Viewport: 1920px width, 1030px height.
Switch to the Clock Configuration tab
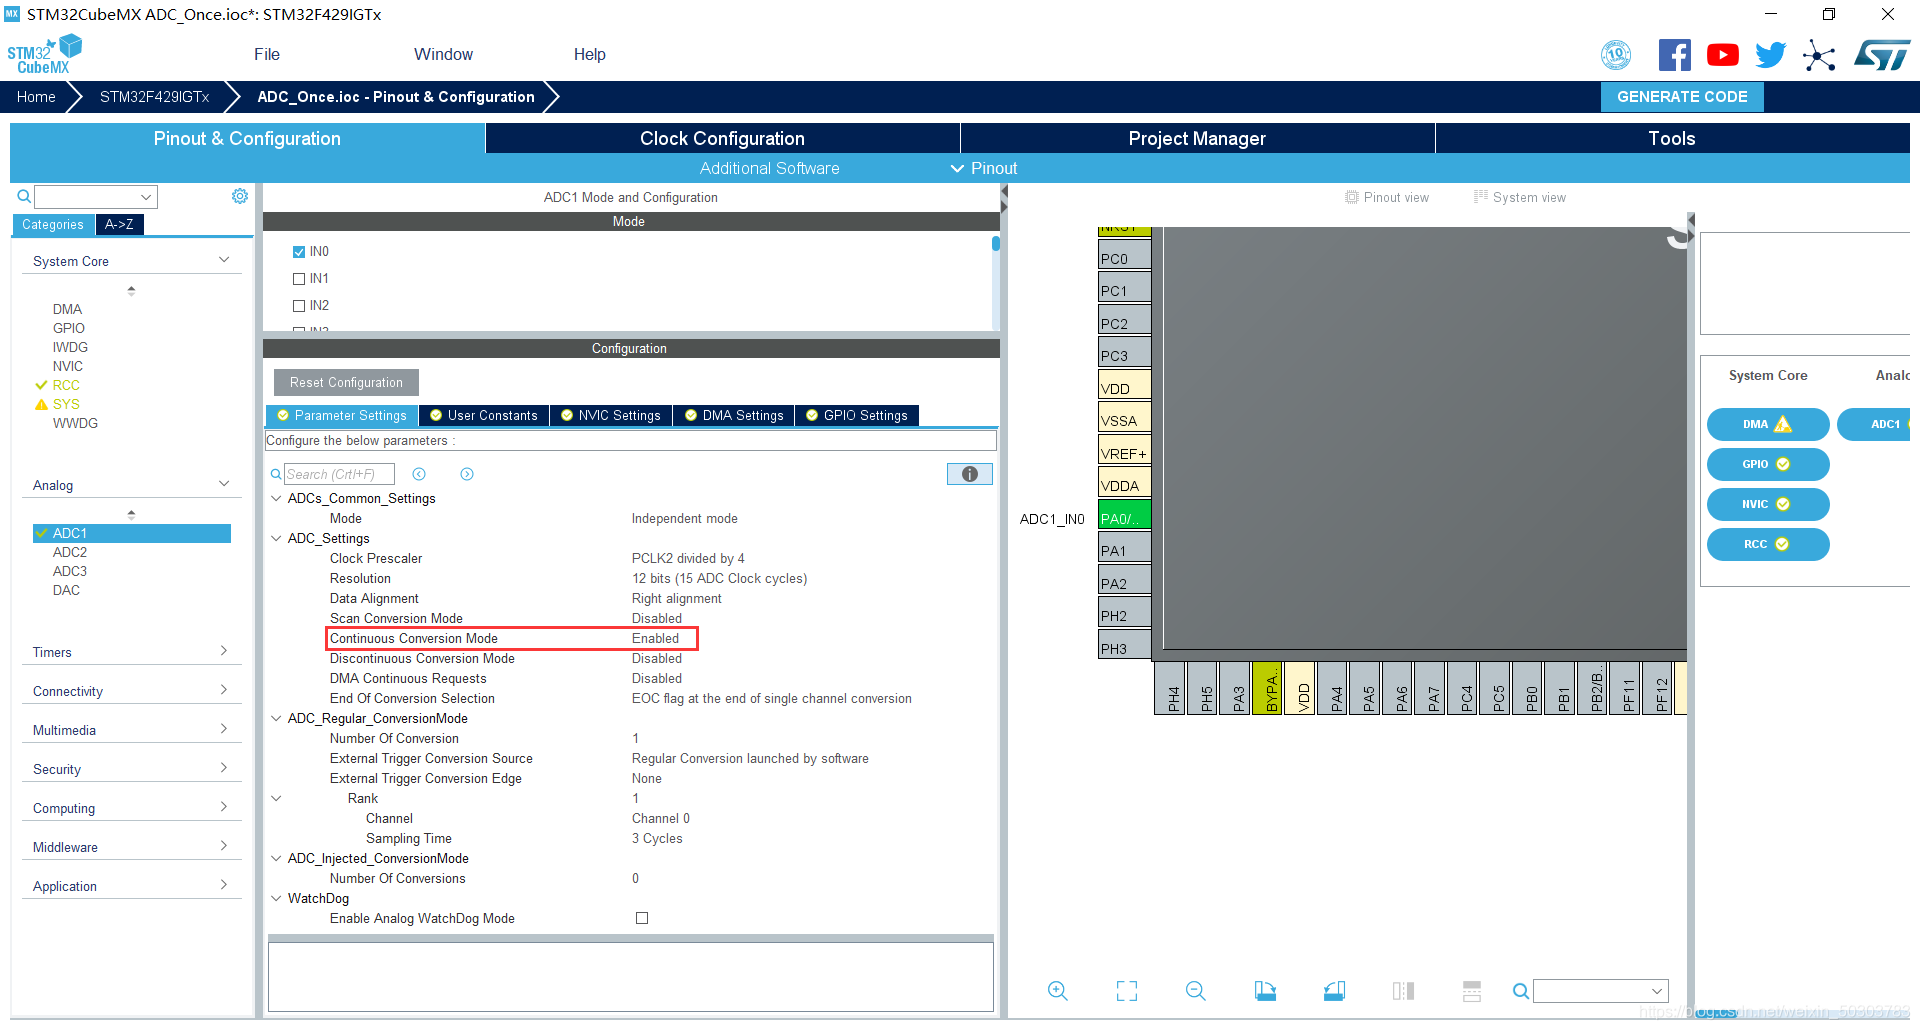coord(722,138)
